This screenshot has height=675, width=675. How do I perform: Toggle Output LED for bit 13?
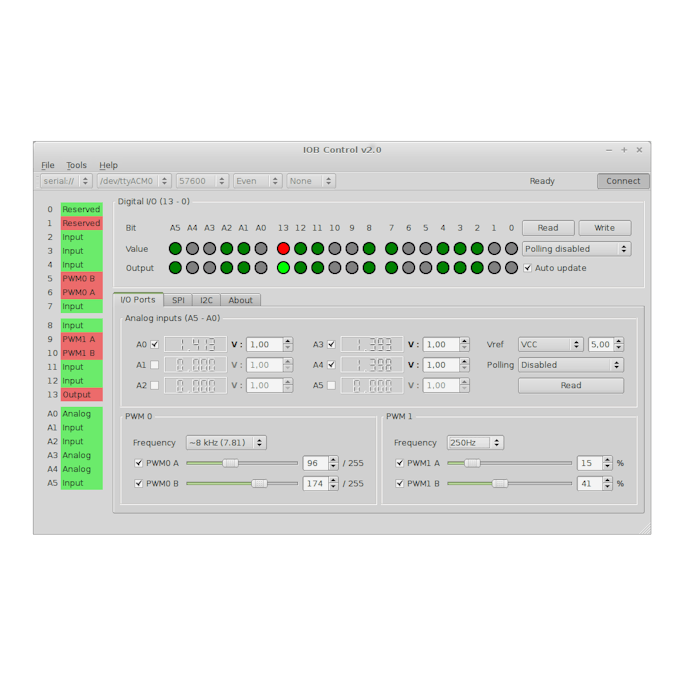pos(283,268)
